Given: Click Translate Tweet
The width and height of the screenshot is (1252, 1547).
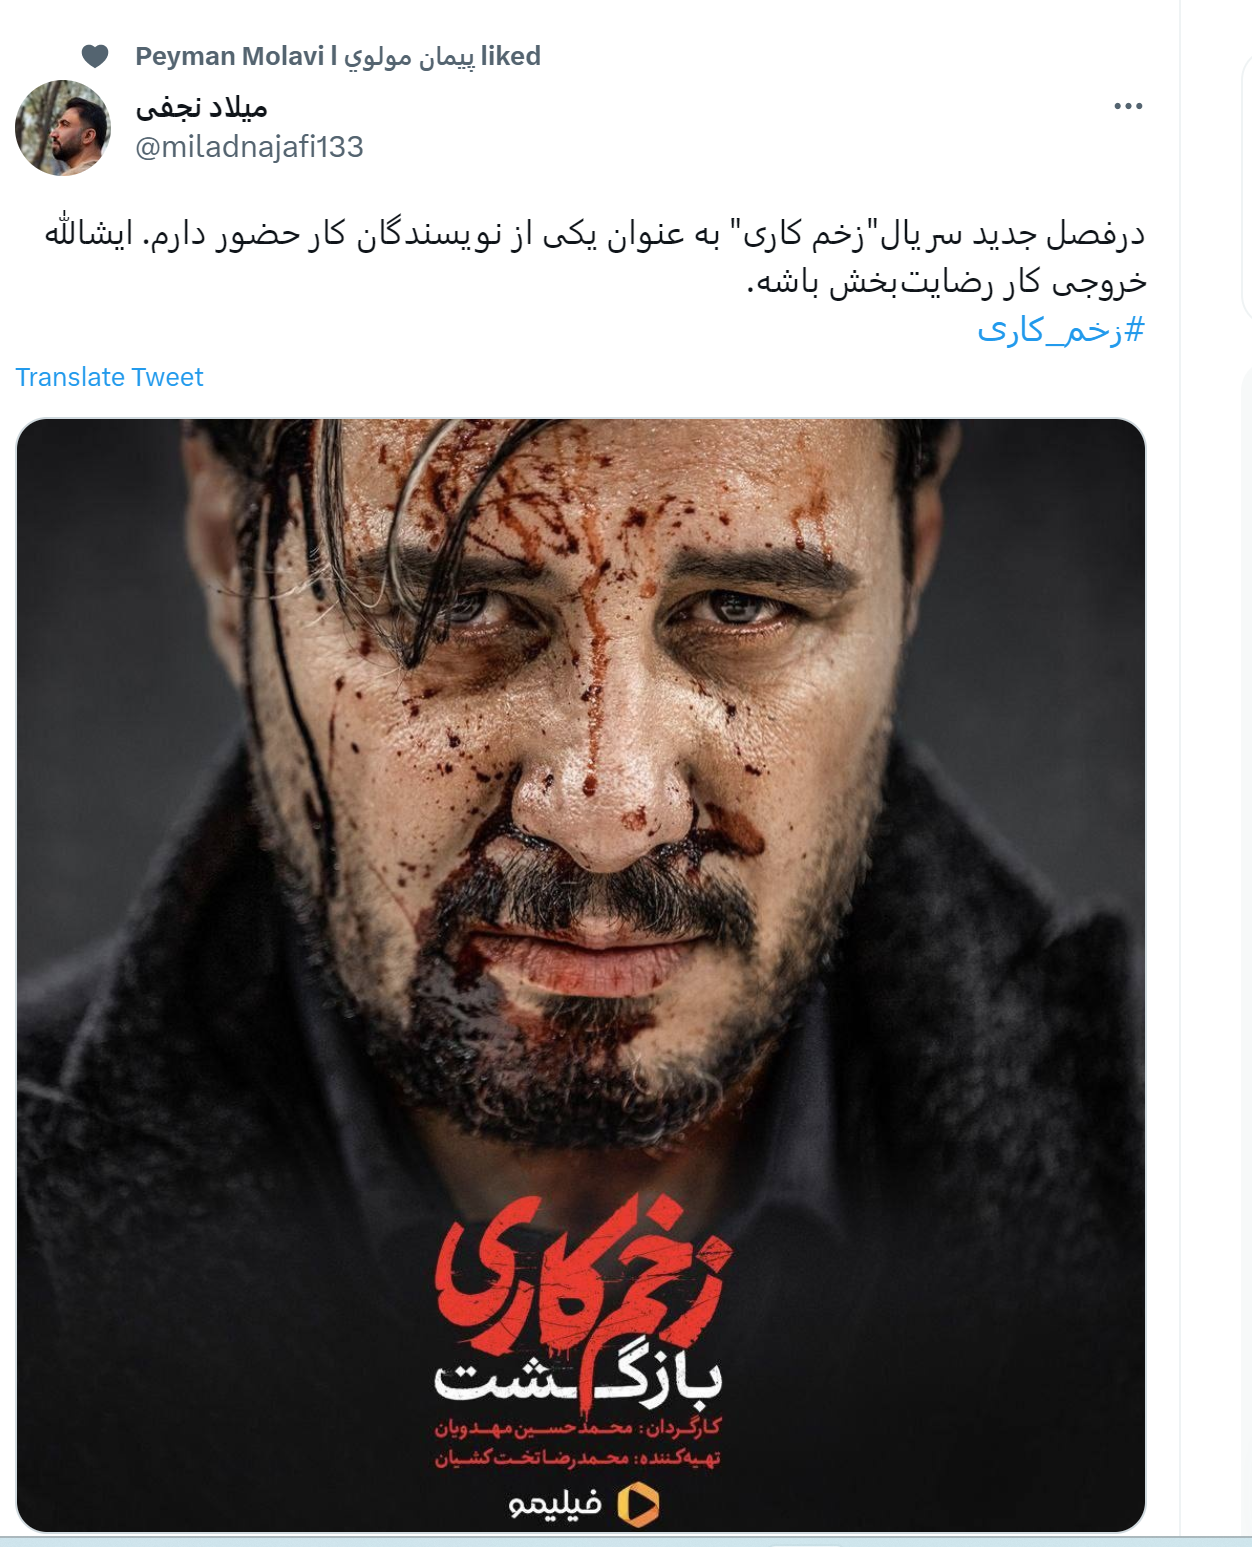Looking at the screenshot, I should point(109,377).
